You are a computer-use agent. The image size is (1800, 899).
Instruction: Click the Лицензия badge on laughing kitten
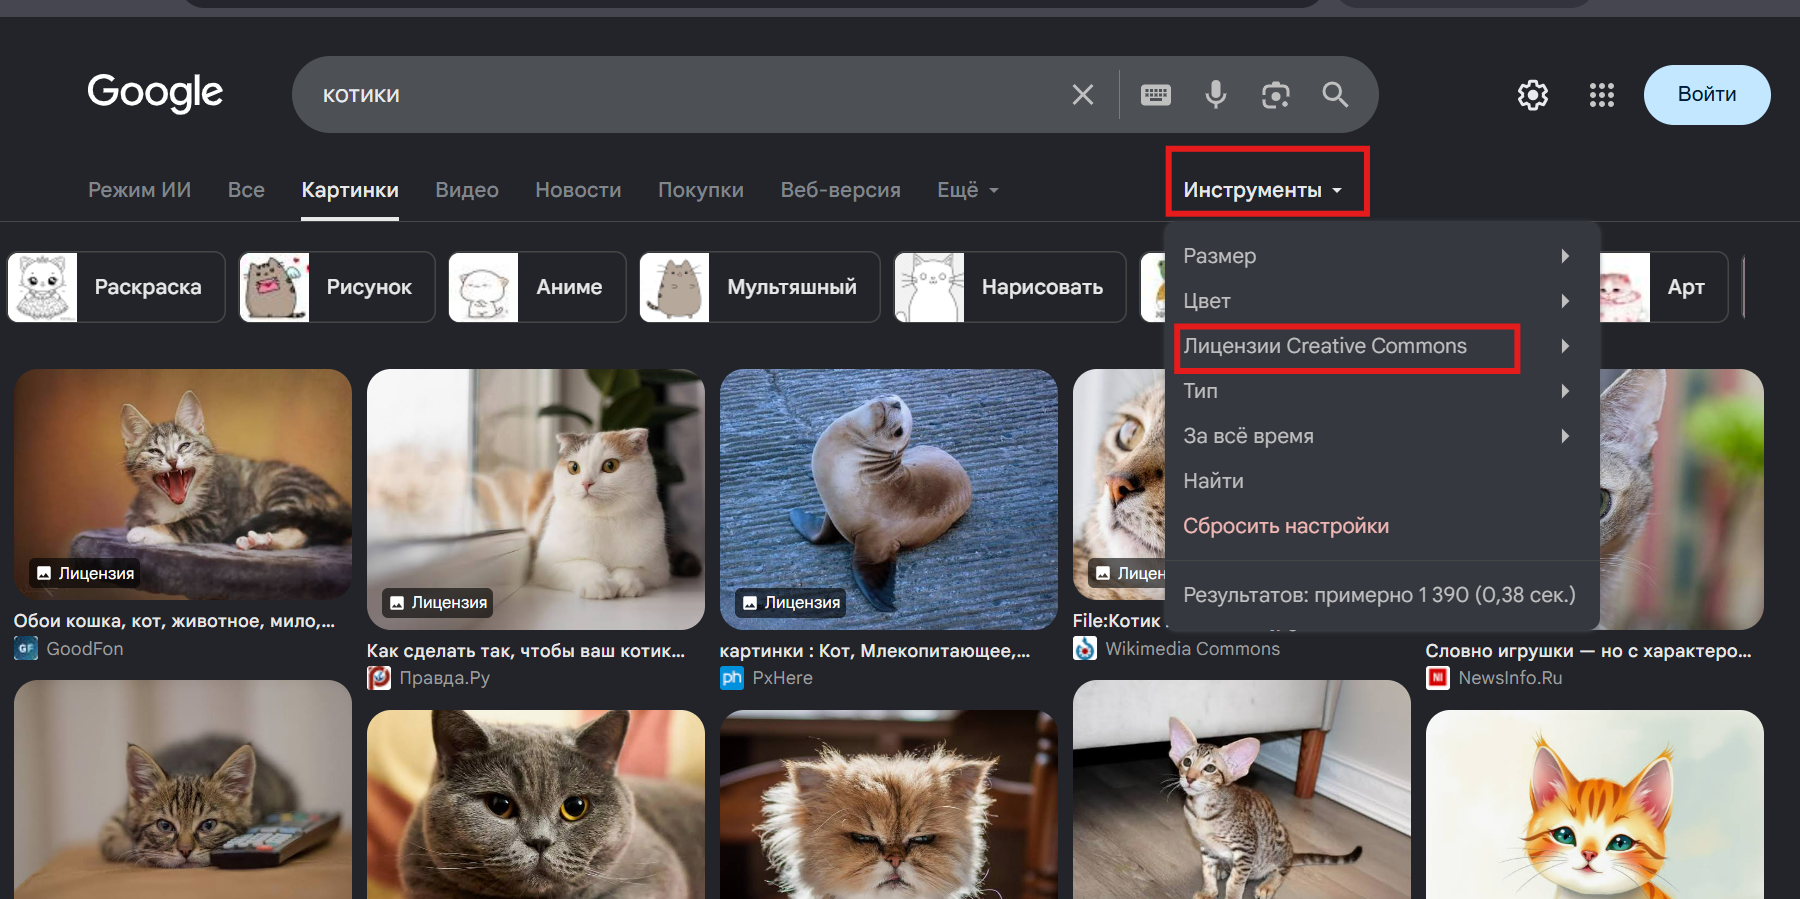coord(85,573)
